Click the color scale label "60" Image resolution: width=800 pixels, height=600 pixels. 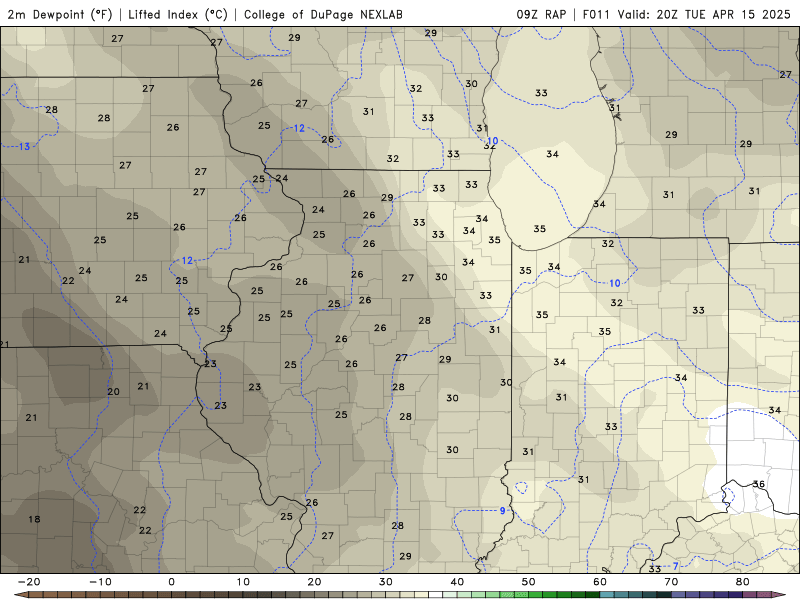[x=600, y=582]
